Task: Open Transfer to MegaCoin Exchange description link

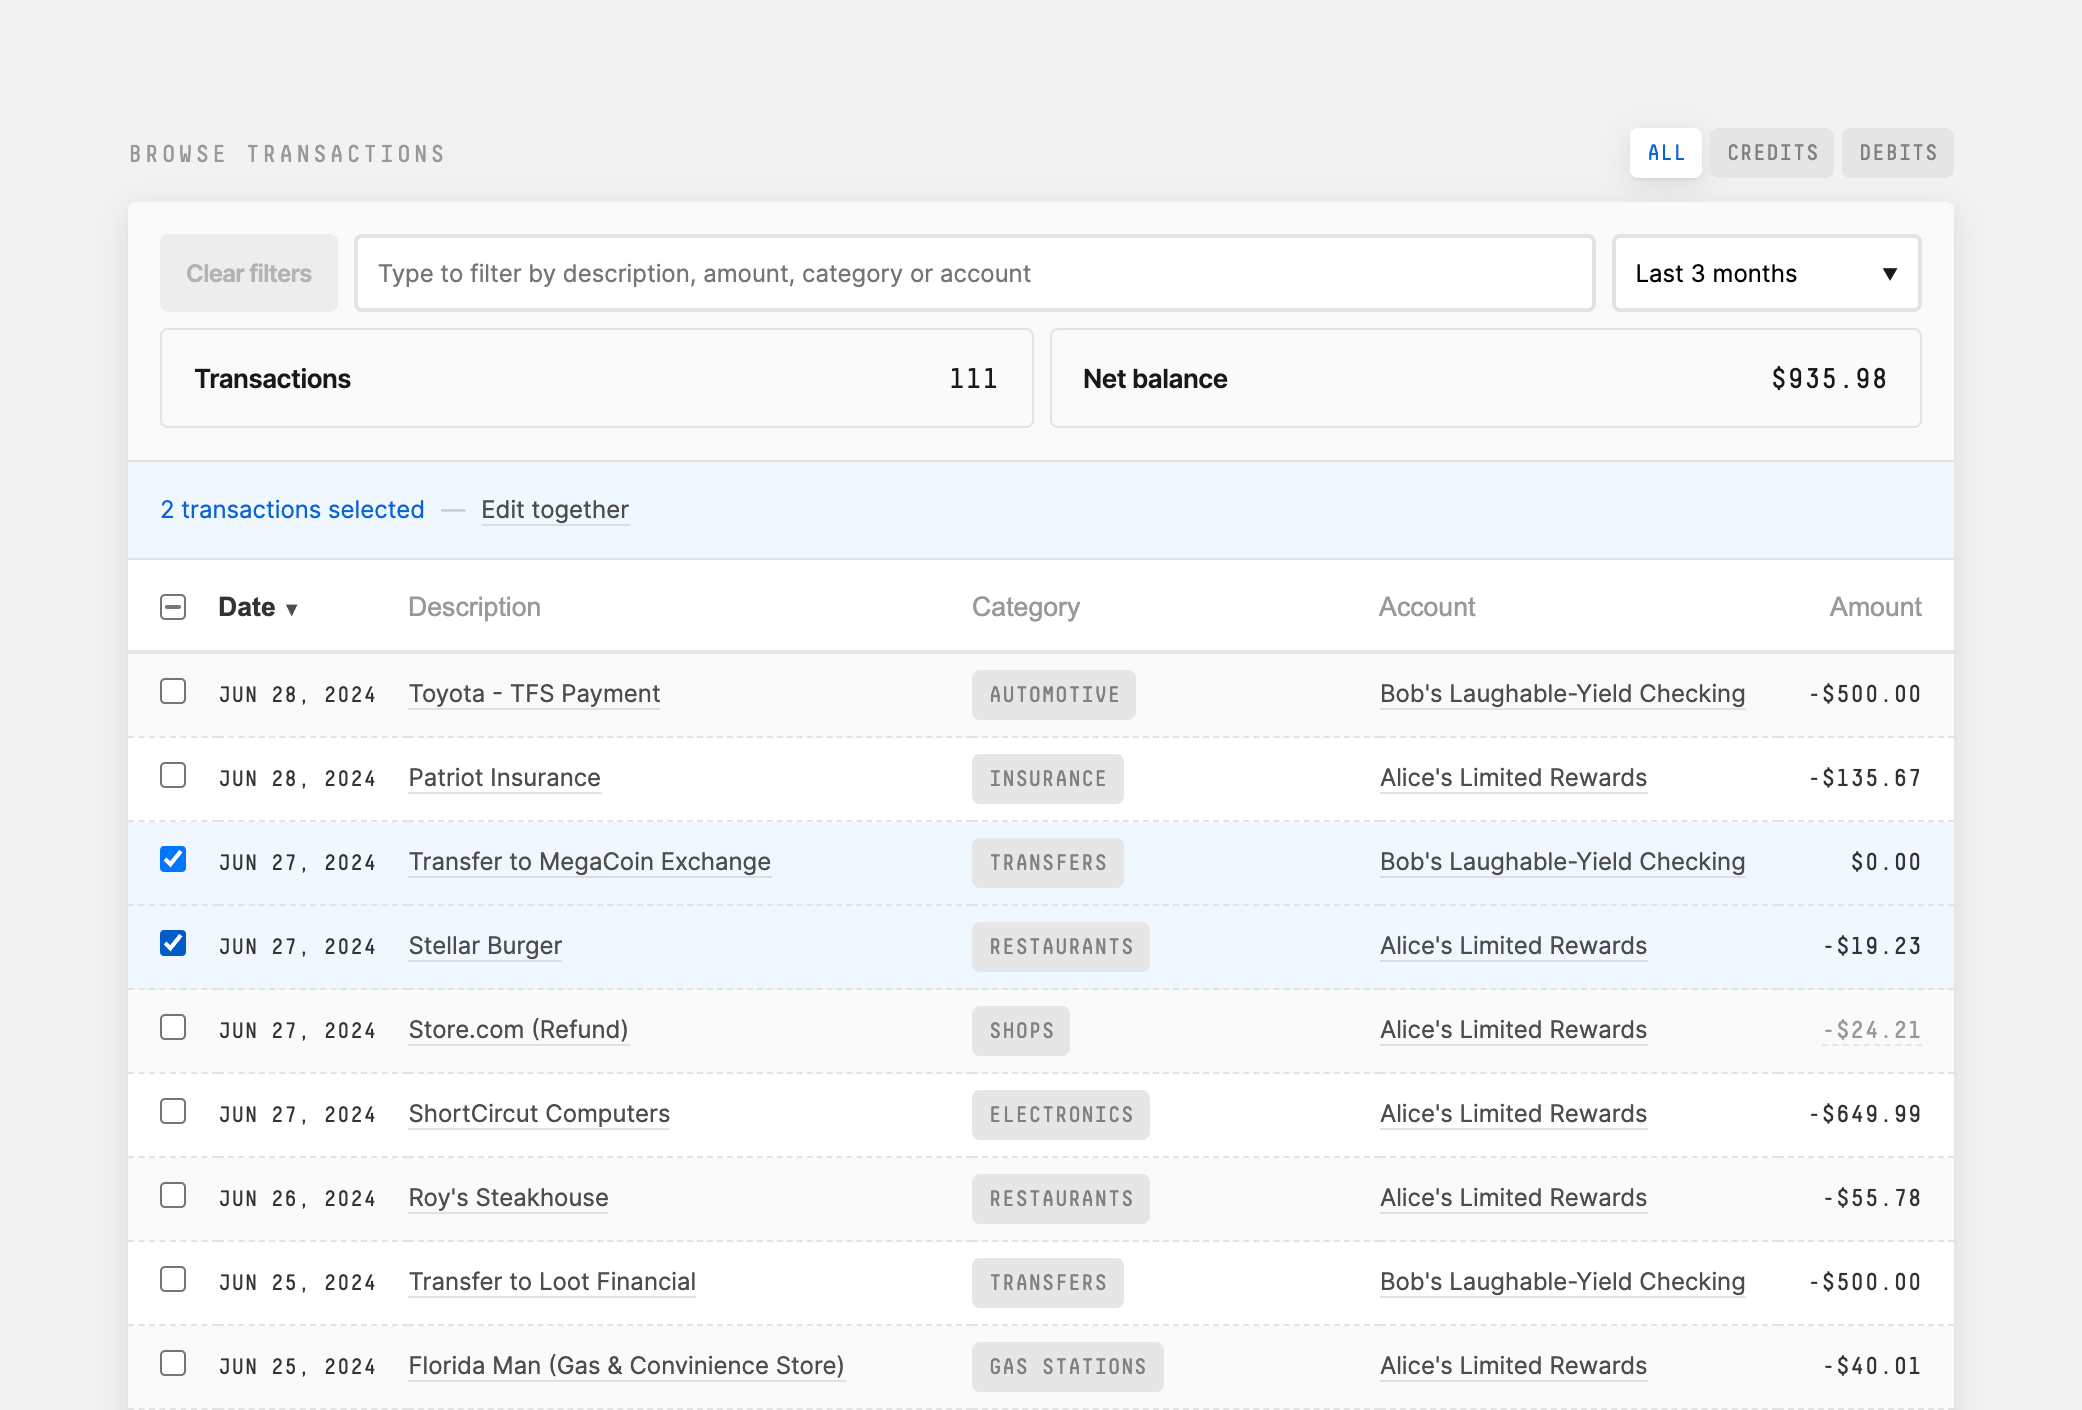Action: pos(590,862)
